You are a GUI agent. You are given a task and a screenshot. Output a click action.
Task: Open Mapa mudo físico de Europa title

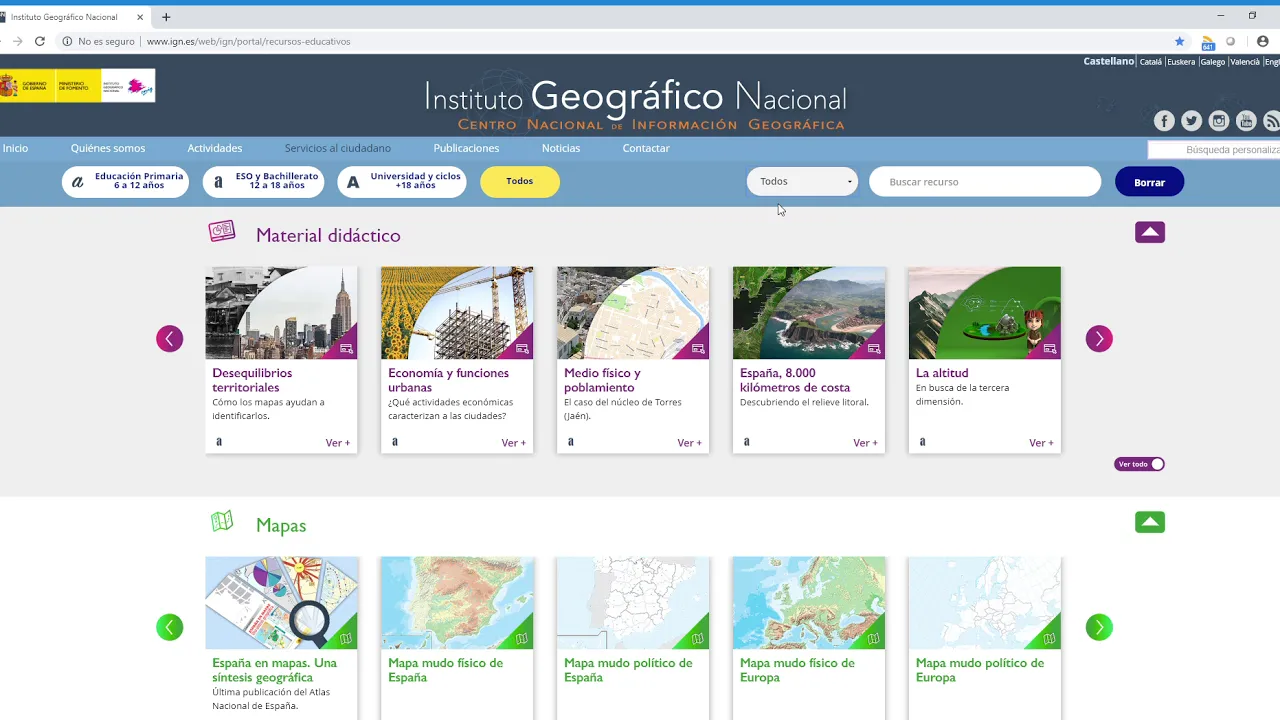point(797,670)
